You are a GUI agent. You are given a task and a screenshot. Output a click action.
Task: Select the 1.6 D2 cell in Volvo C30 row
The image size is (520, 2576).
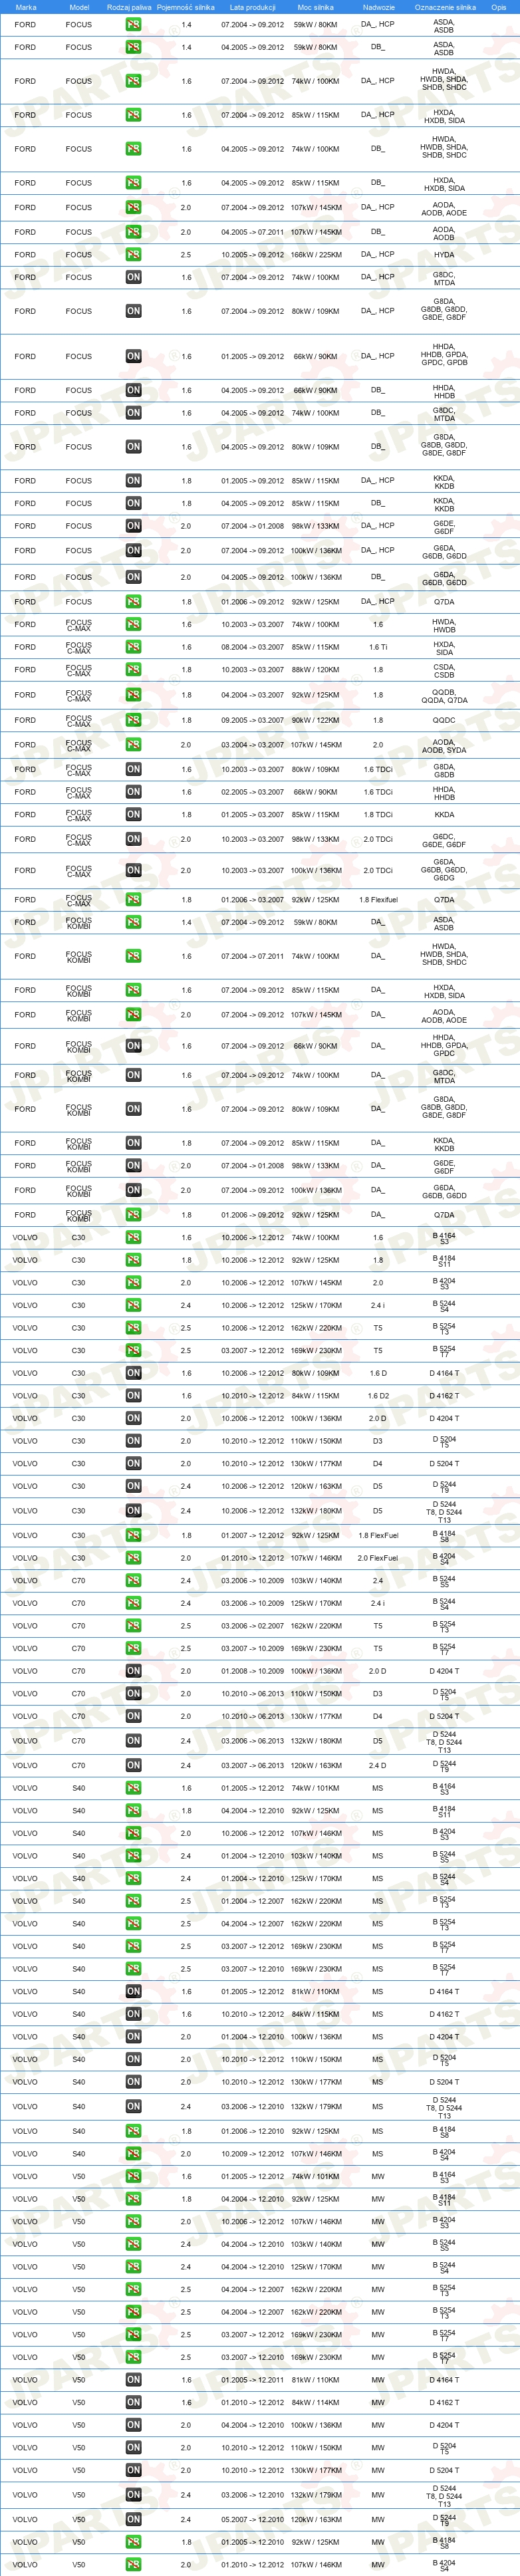click(378, 1395)
